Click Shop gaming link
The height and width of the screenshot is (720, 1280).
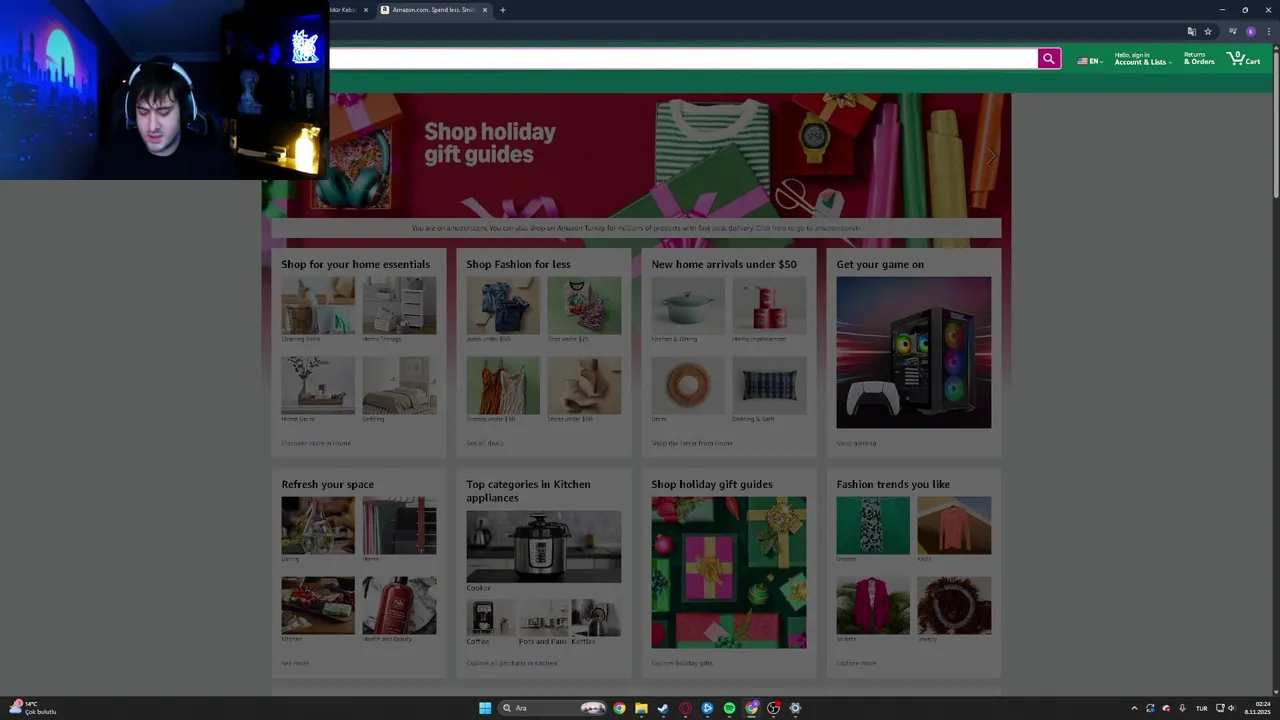click(856, 443)
